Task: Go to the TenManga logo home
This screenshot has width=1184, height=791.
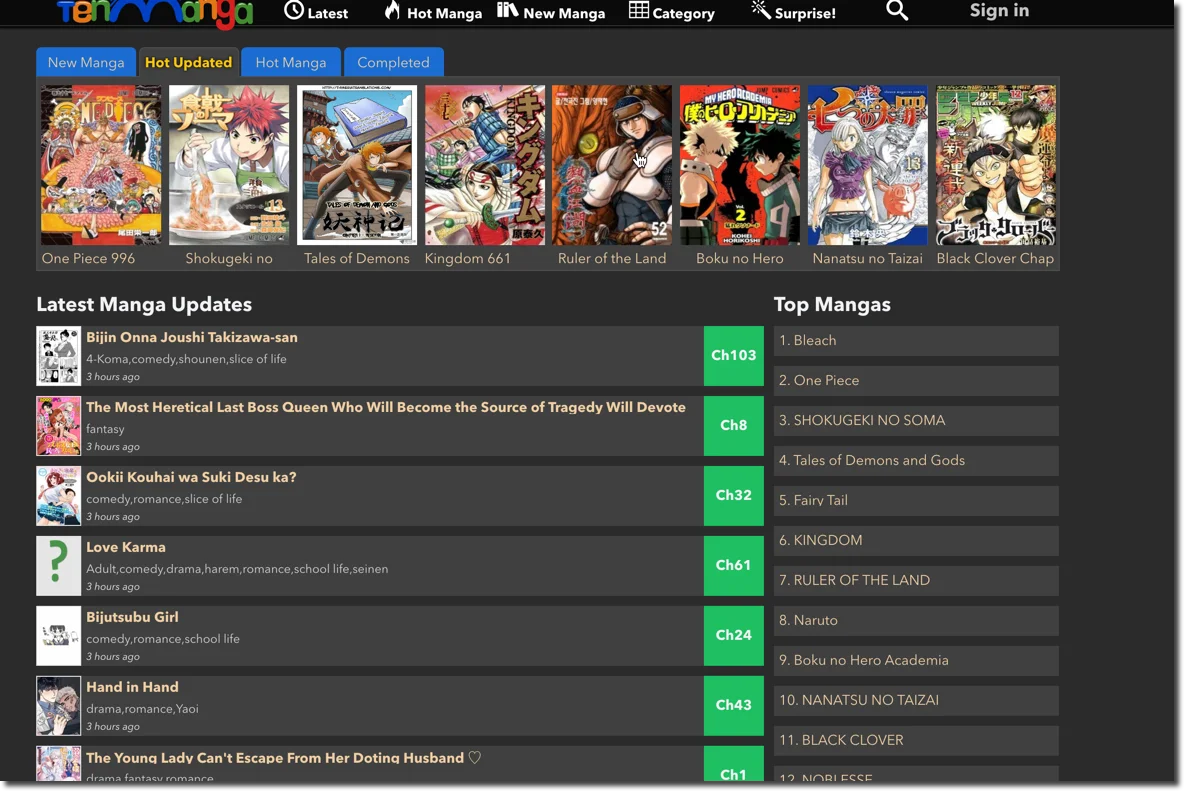Action: pos(154,14)
